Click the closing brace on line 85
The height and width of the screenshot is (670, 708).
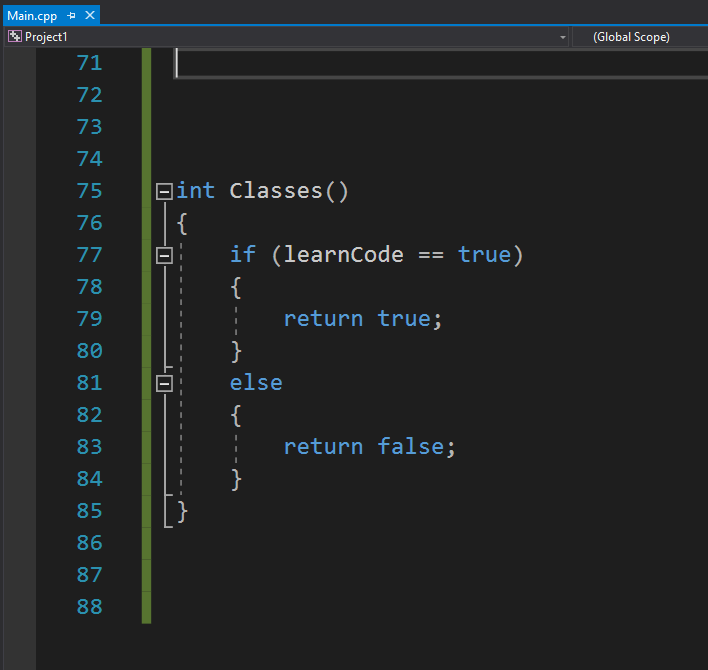(x=182, y=511)
